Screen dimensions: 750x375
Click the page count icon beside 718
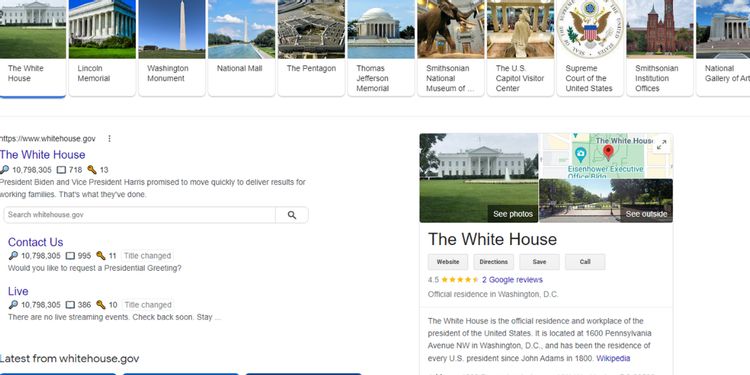(x=61, y=170)
